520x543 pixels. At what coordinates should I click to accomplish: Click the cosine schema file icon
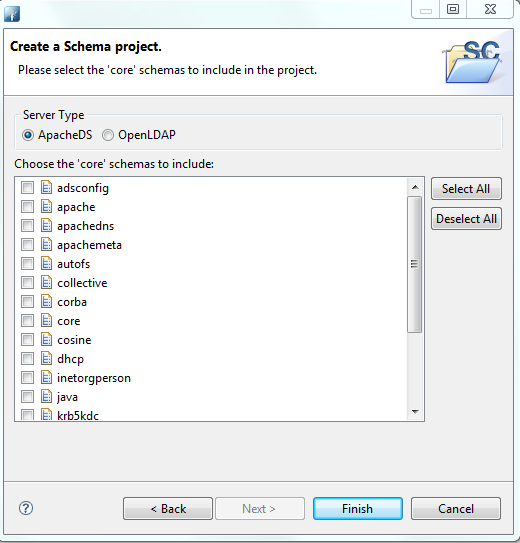[46, 339]
